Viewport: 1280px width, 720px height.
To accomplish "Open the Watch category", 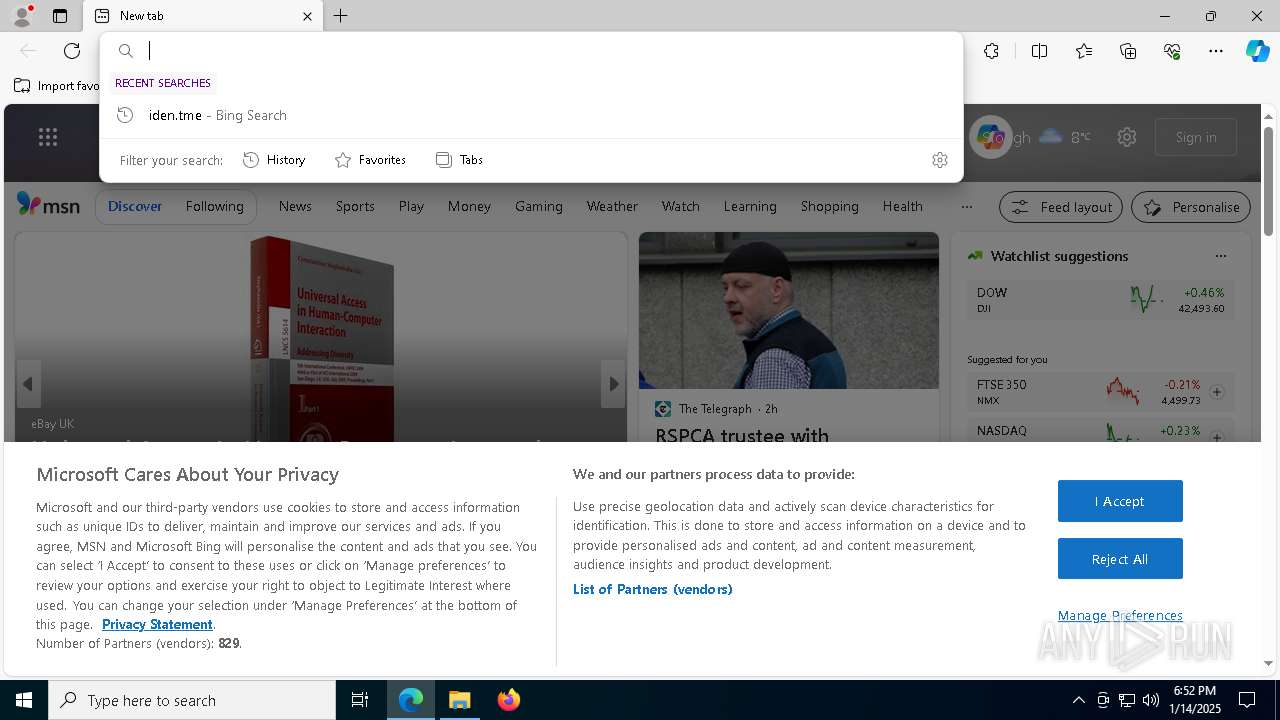I will click(x=681, y=206).
